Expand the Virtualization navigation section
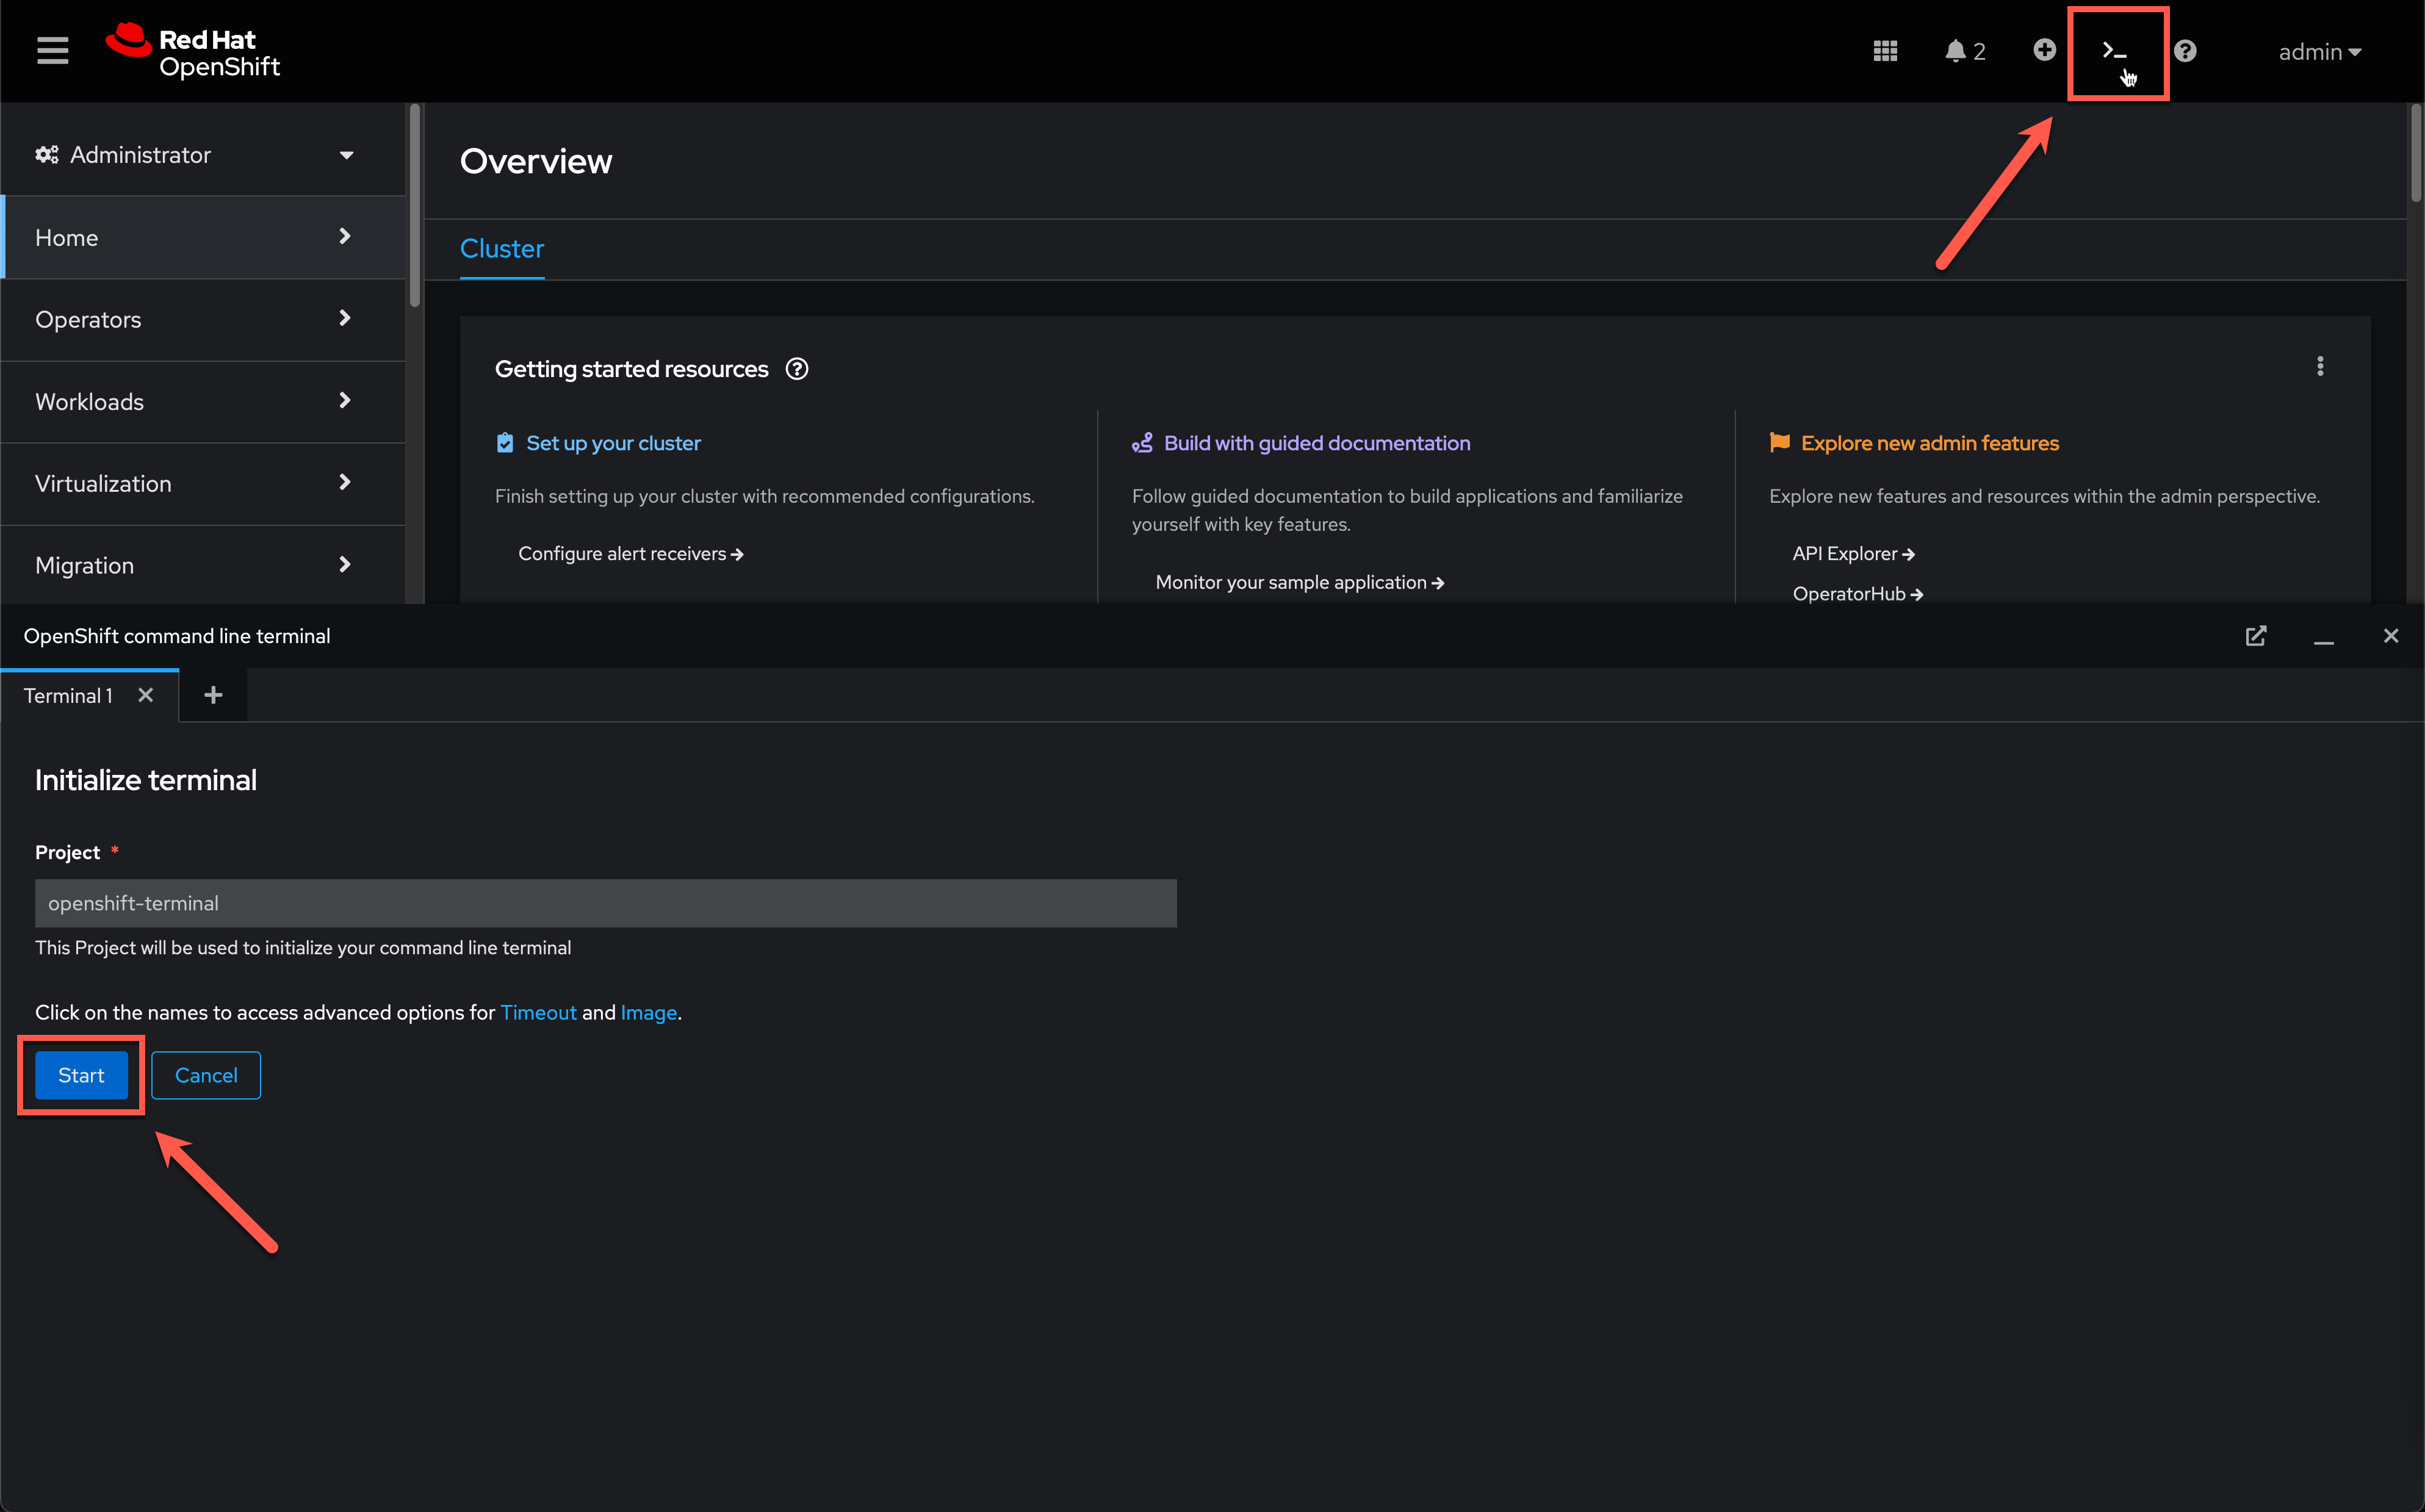Viewport: 2425px width, 1512px height. pos(203,483)
